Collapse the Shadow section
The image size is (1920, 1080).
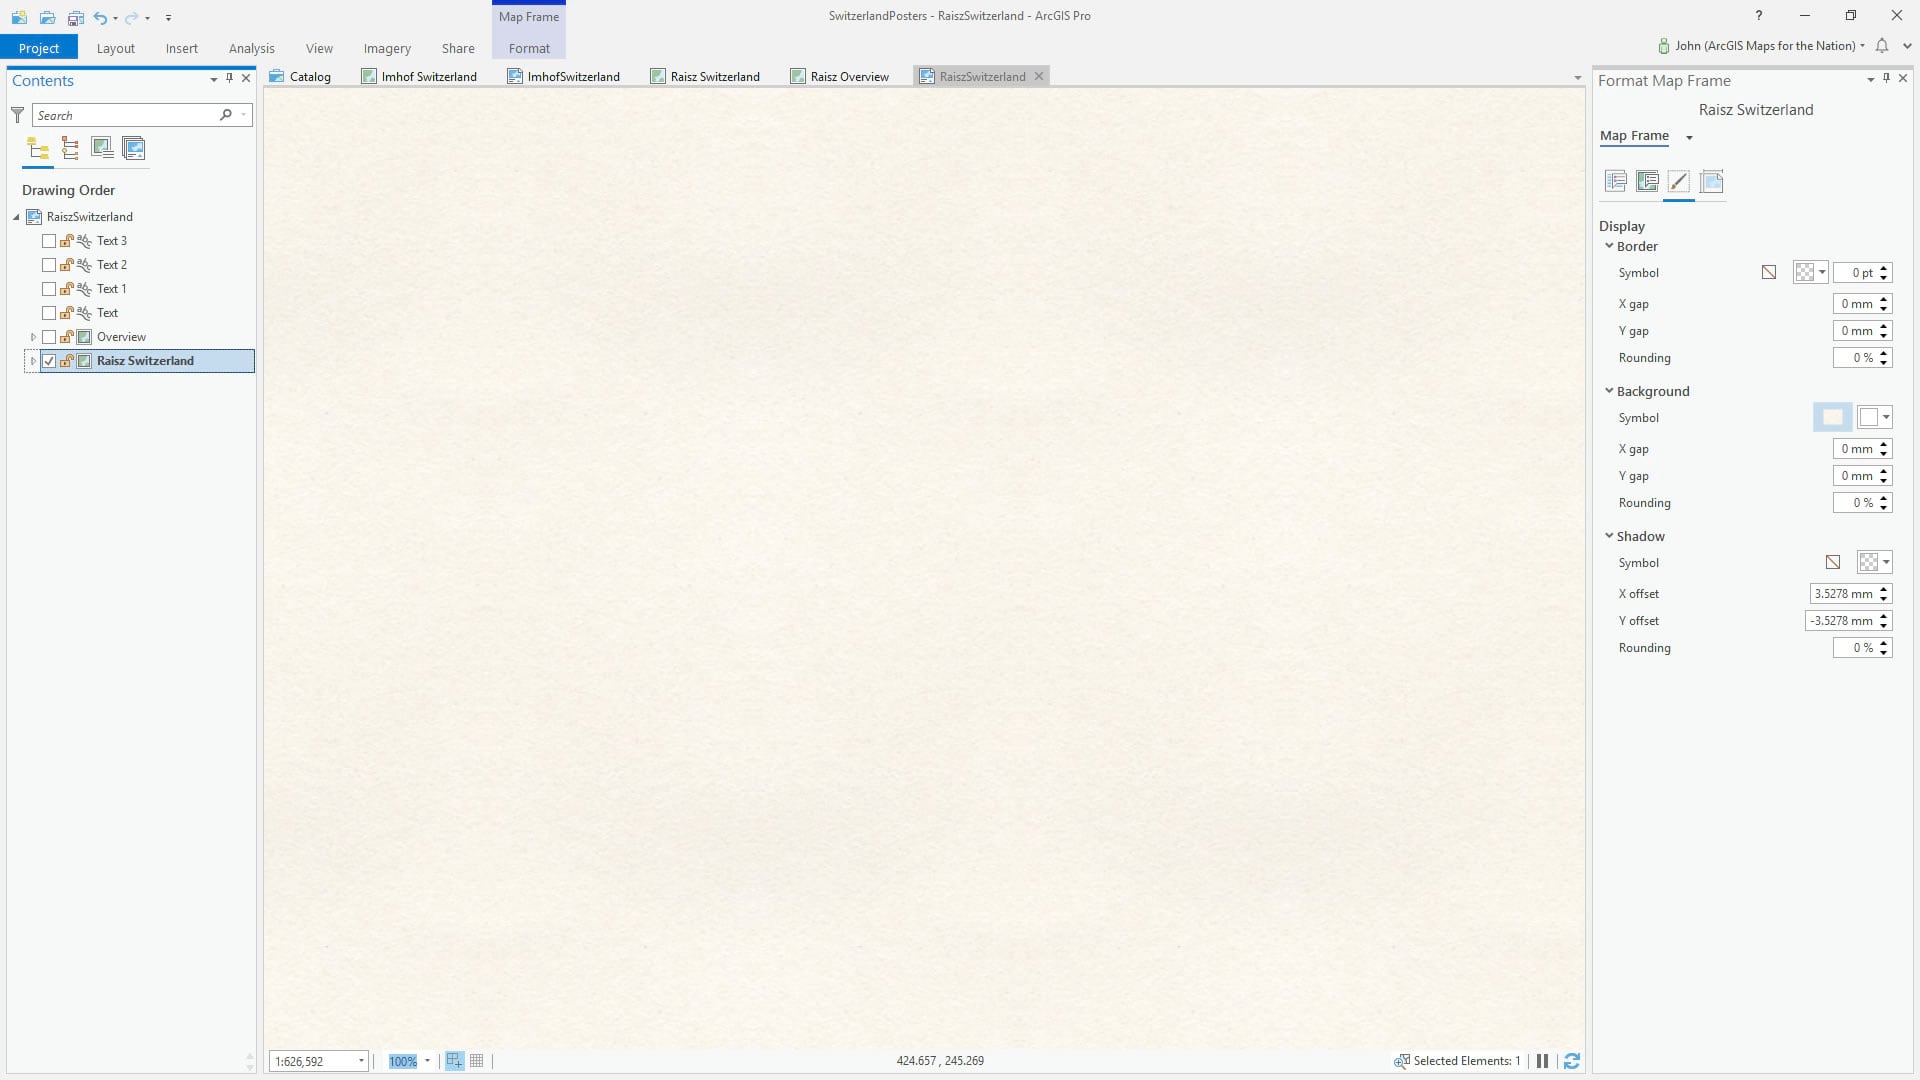[1609, 536]
